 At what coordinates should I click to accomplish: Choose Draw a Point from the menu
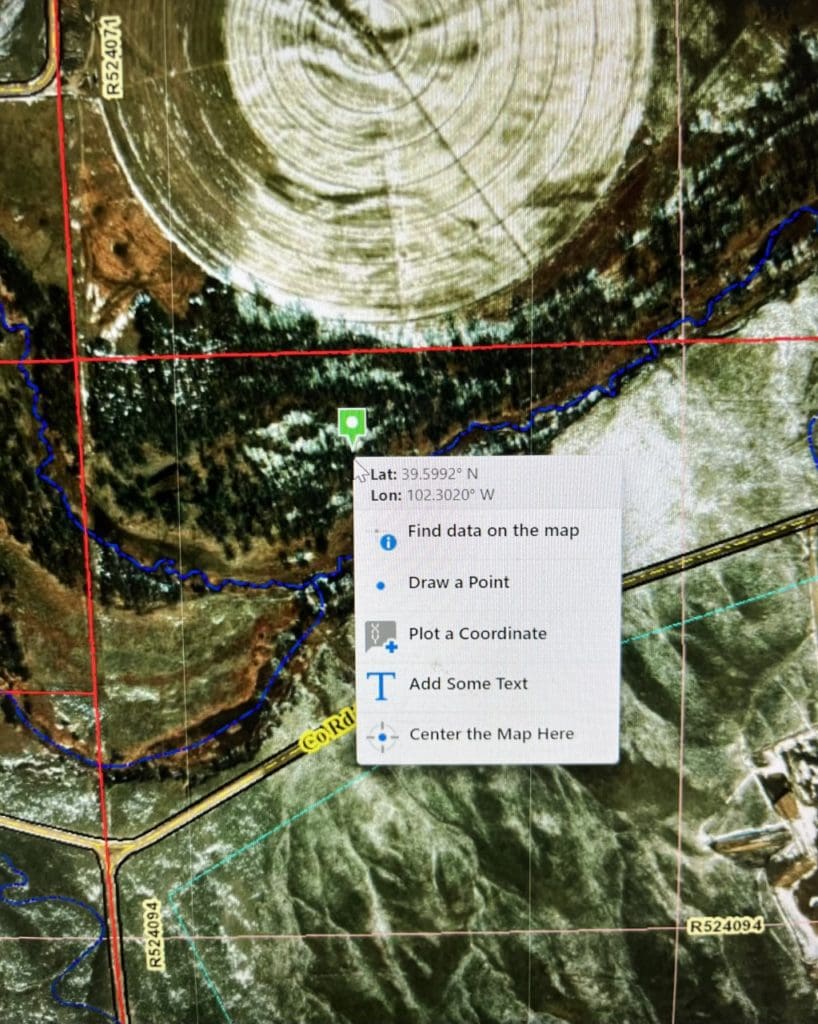pos(458,582)
